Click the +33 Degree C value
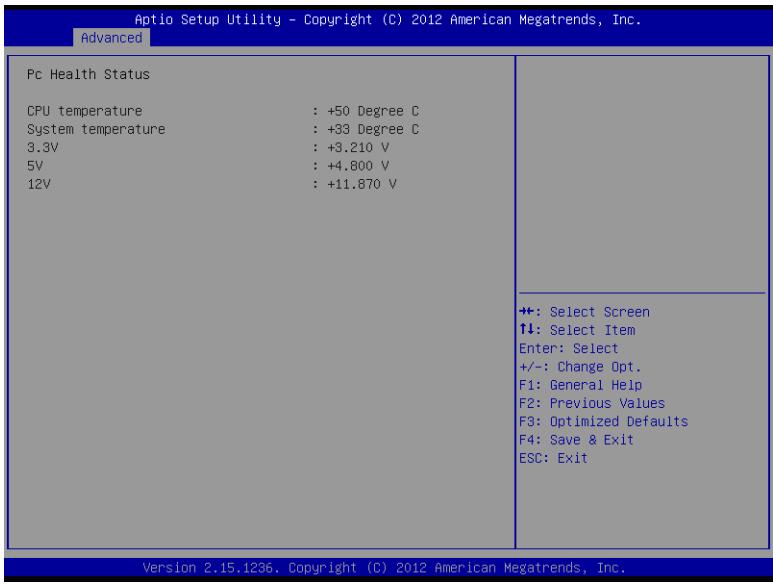This screenshot has width=773, height=584. click(x=373, y=130)
